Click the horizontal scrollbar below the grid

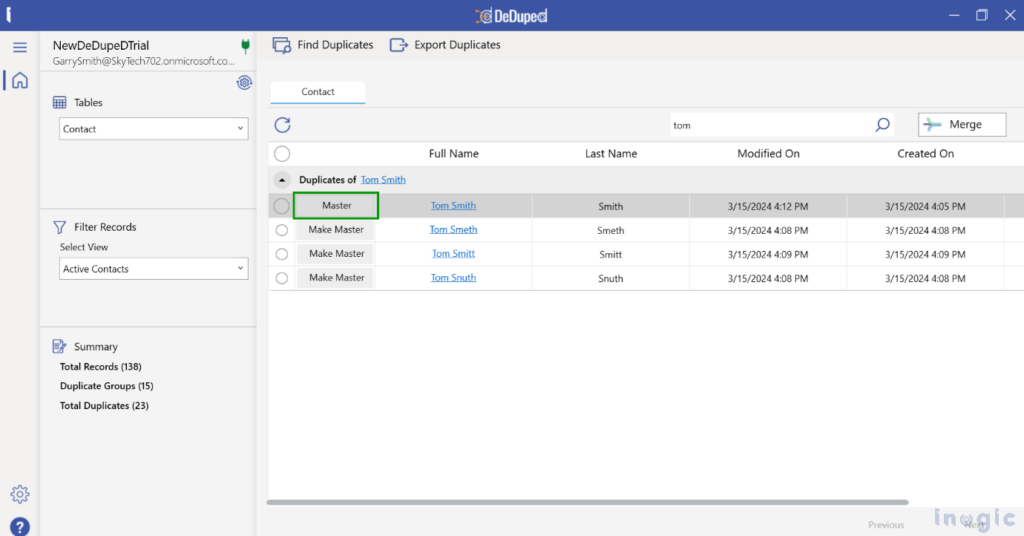coord(587,502)
